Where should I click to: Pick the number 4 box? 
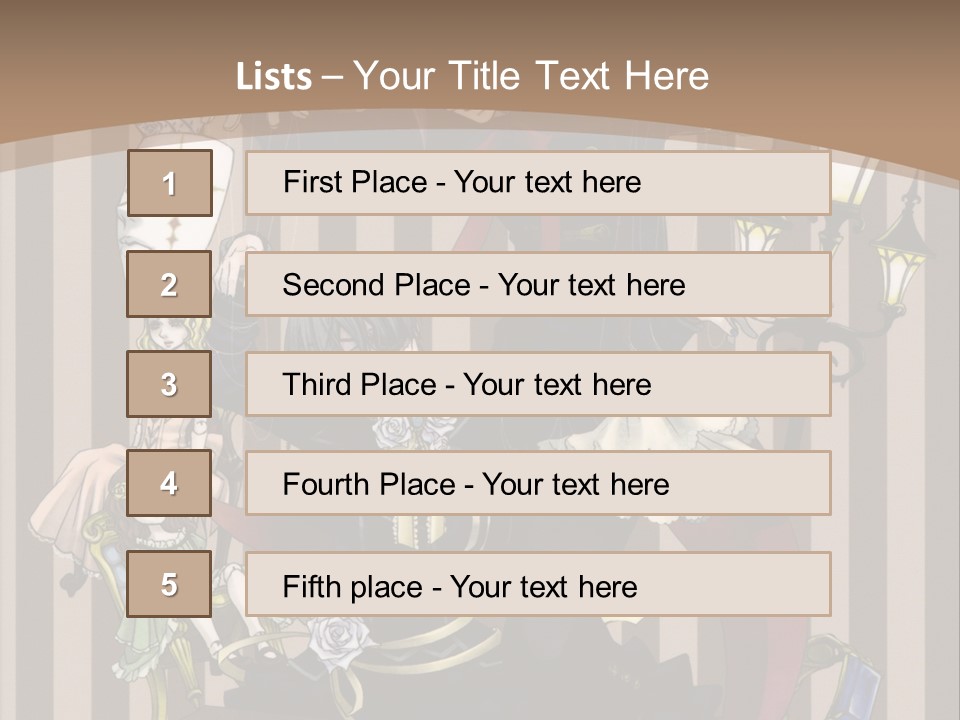pyautogui.click(x=169, y=484)
